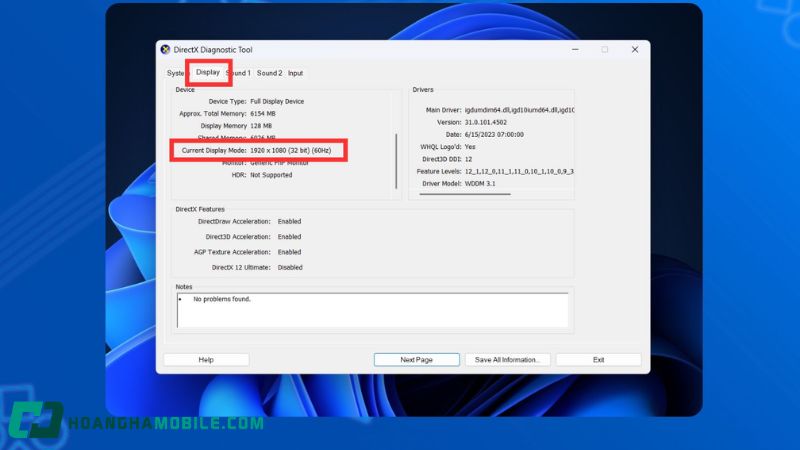Image resolution: width=800 pixels, height=450 pixels.
Task: Select the HDR 'Not Supported' value
Action: point(271,175)
